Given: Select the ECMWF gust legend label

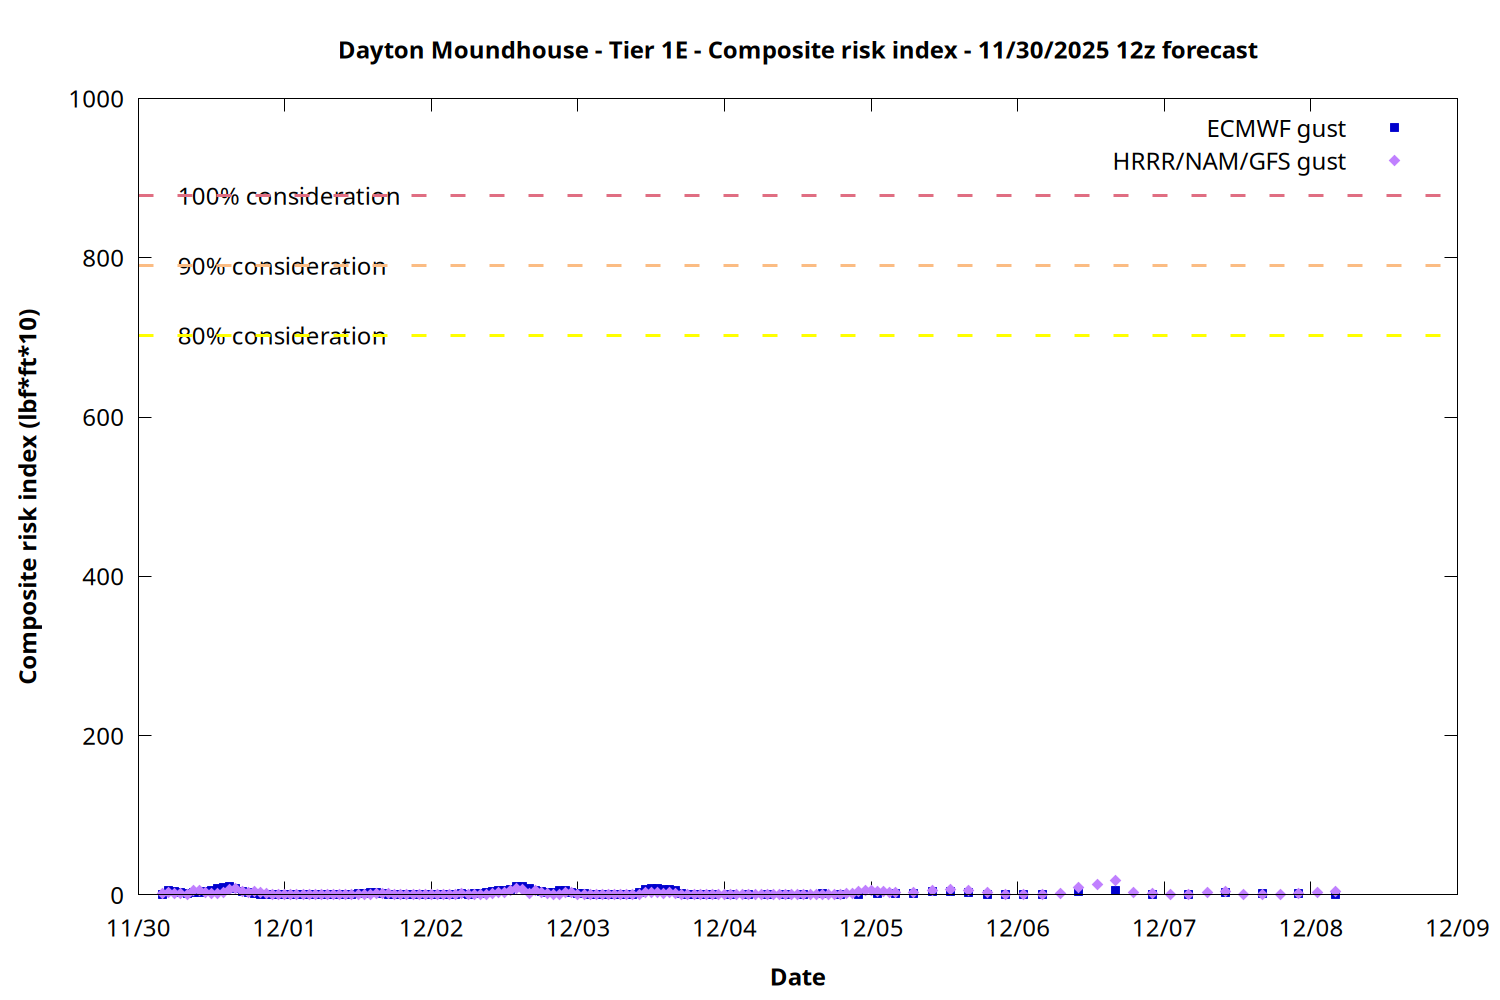Looking at the screenshot, I should click(1275, 129).
